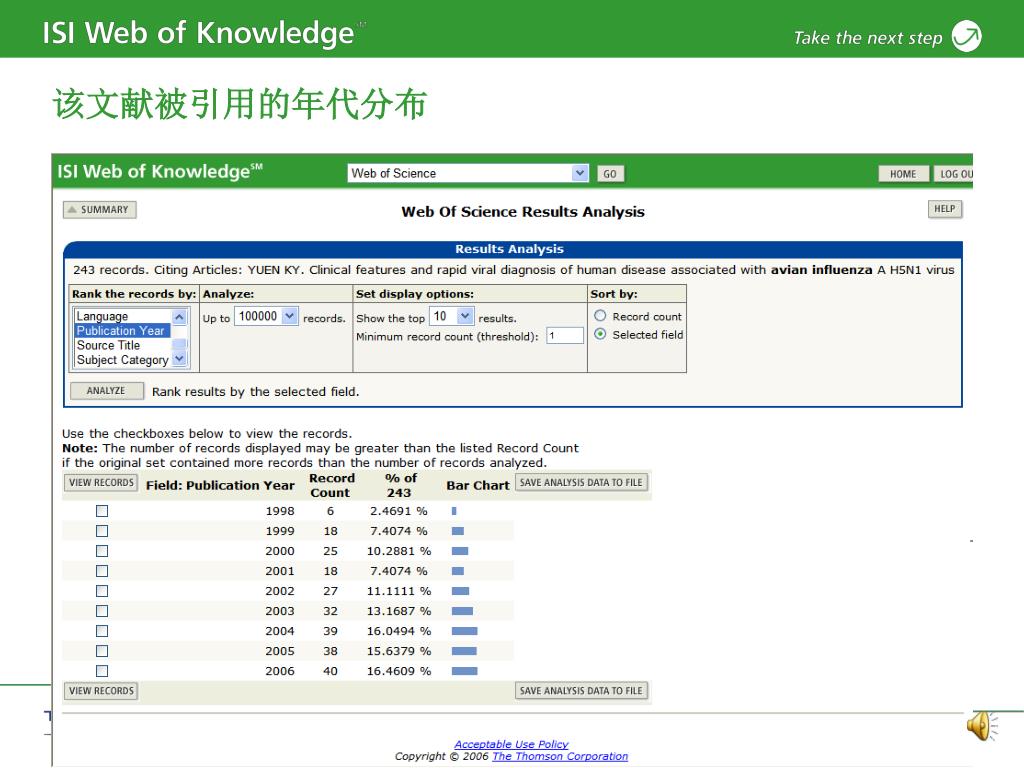Click the Bar Chart column header

point(478,485)
